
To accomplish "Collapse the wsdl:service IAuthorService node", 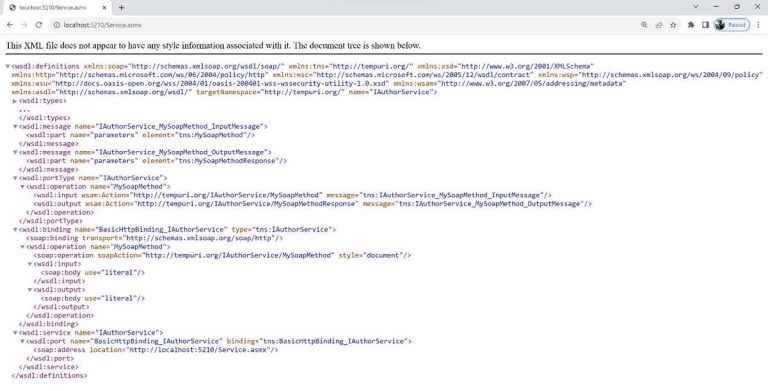I will pyautogui.click(x=15, y=333).
